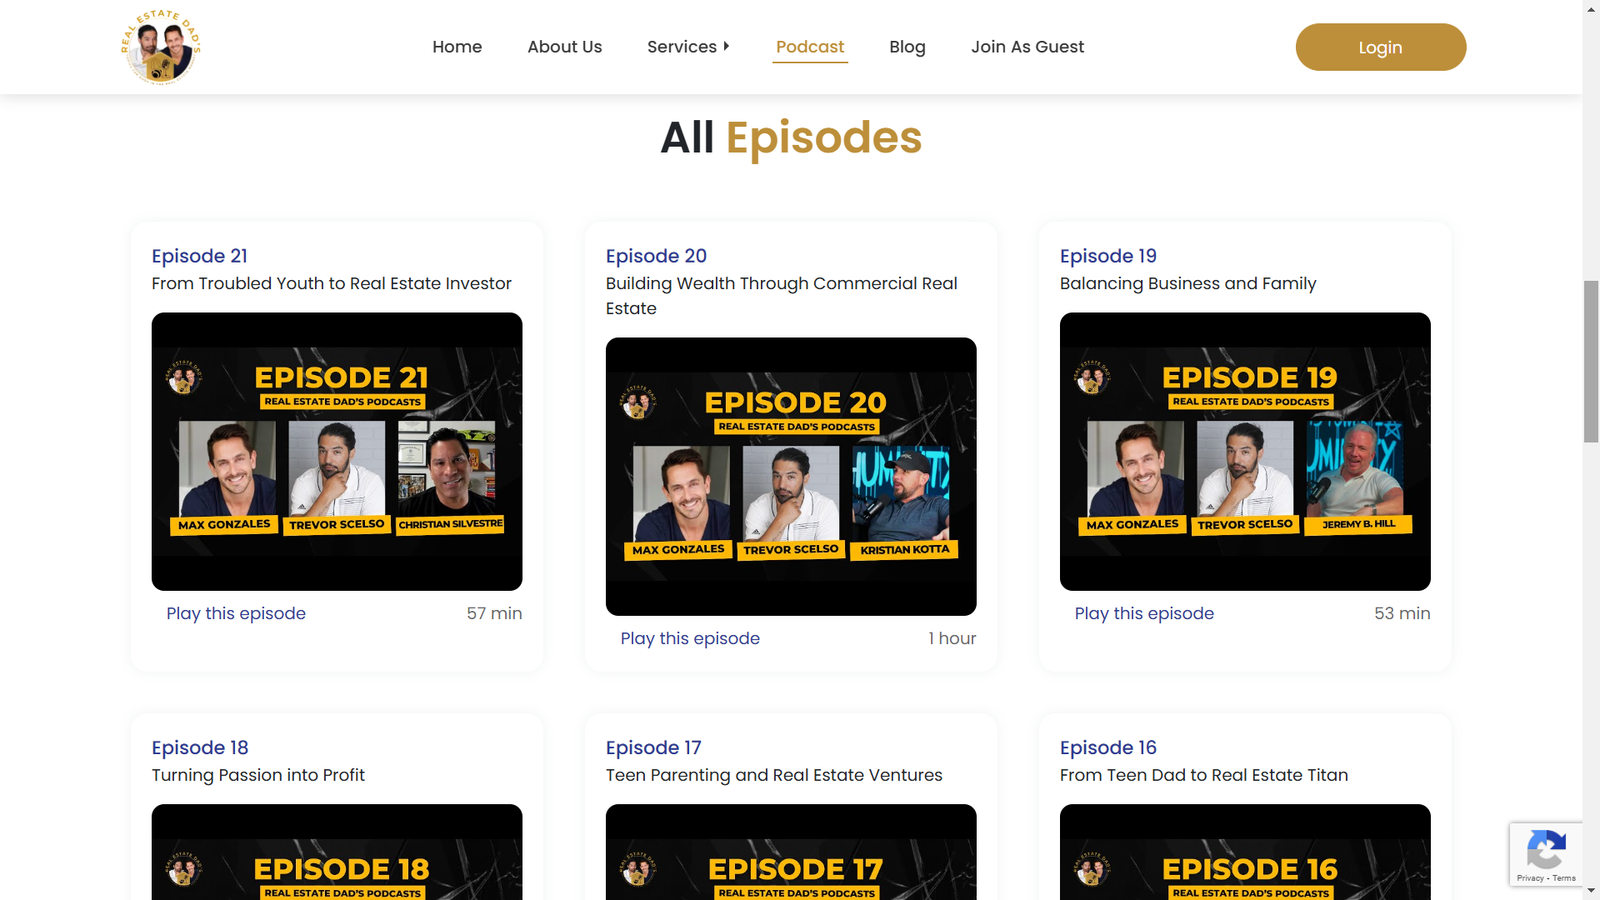Expand the Services dropdown arrow

point(726,46)
